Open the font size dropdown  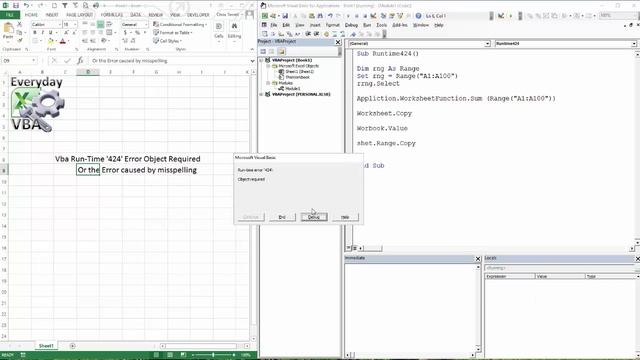pyautogui.click(x=75, y=24)
